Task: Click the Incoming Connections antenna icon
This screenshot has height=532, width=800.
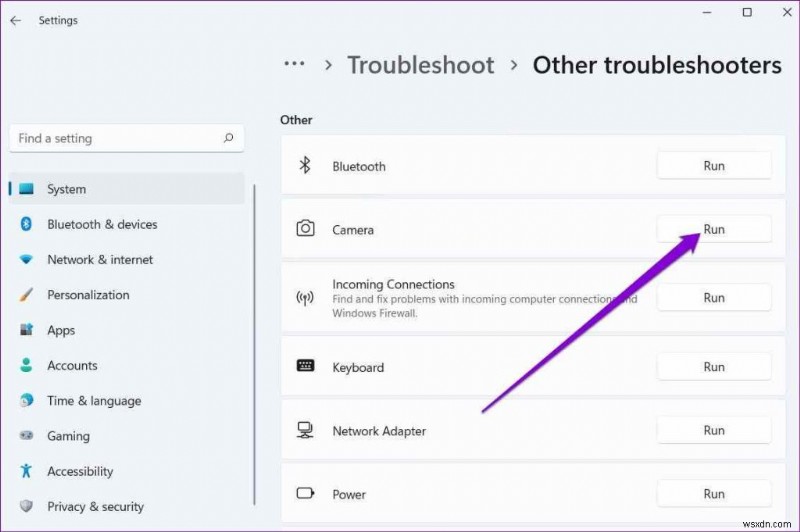Action: [305, 297]
